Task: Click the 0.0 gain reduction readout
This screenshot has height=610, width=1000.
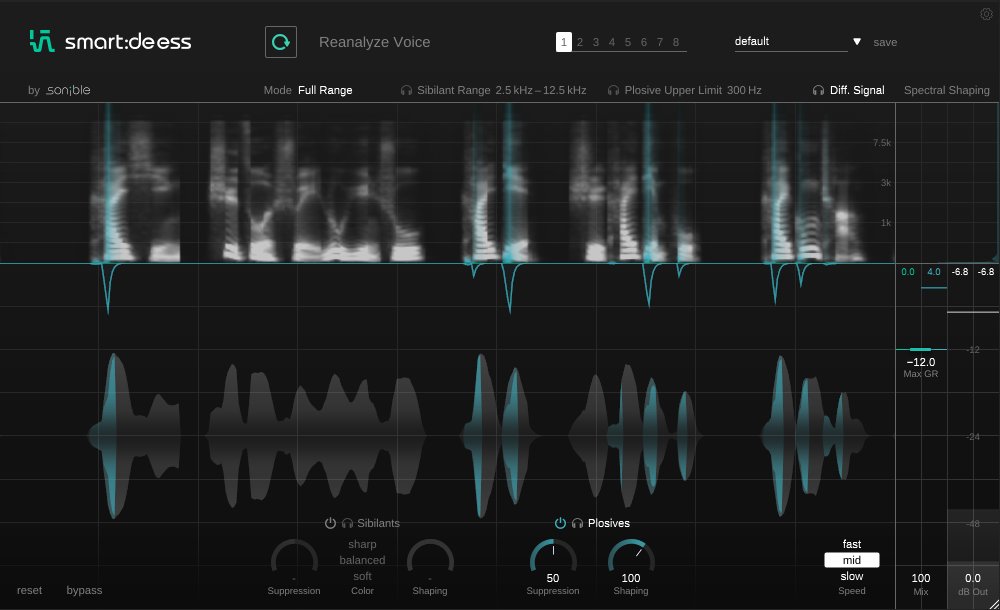Action: pos(908,272)
